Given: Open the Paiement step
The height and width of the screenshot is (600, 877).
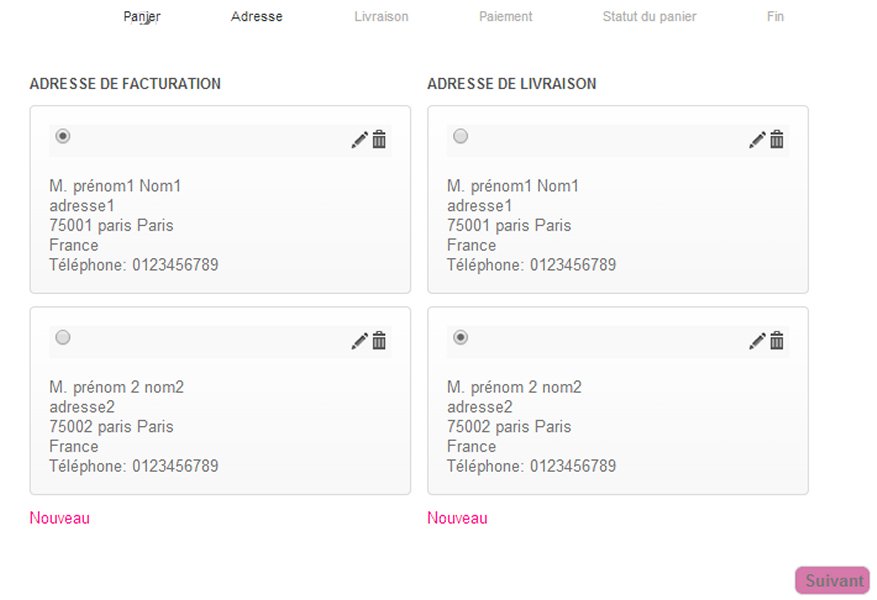Looking at the screenshot, I should tap(506, 17).
